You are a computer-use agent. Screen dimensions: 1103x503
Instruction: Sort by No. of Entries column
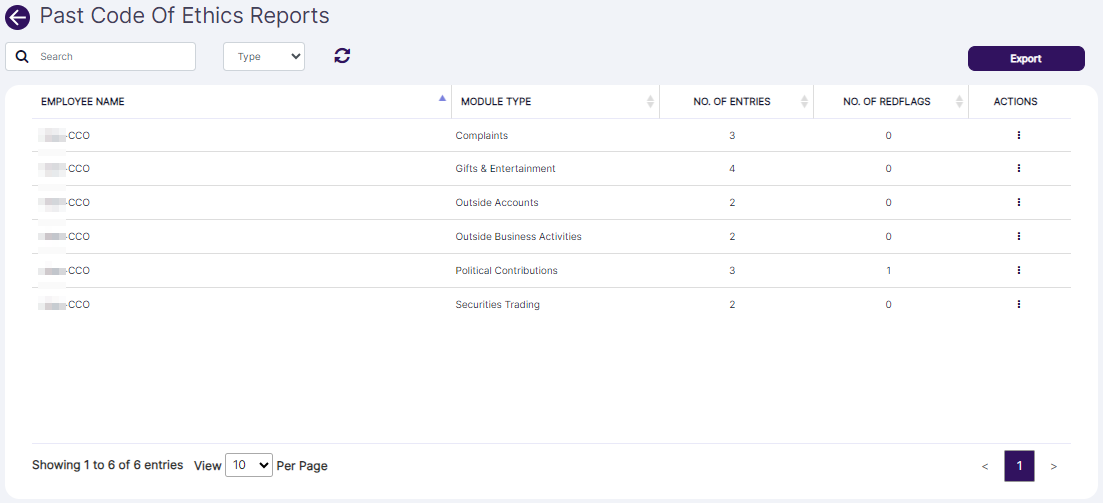732,101
